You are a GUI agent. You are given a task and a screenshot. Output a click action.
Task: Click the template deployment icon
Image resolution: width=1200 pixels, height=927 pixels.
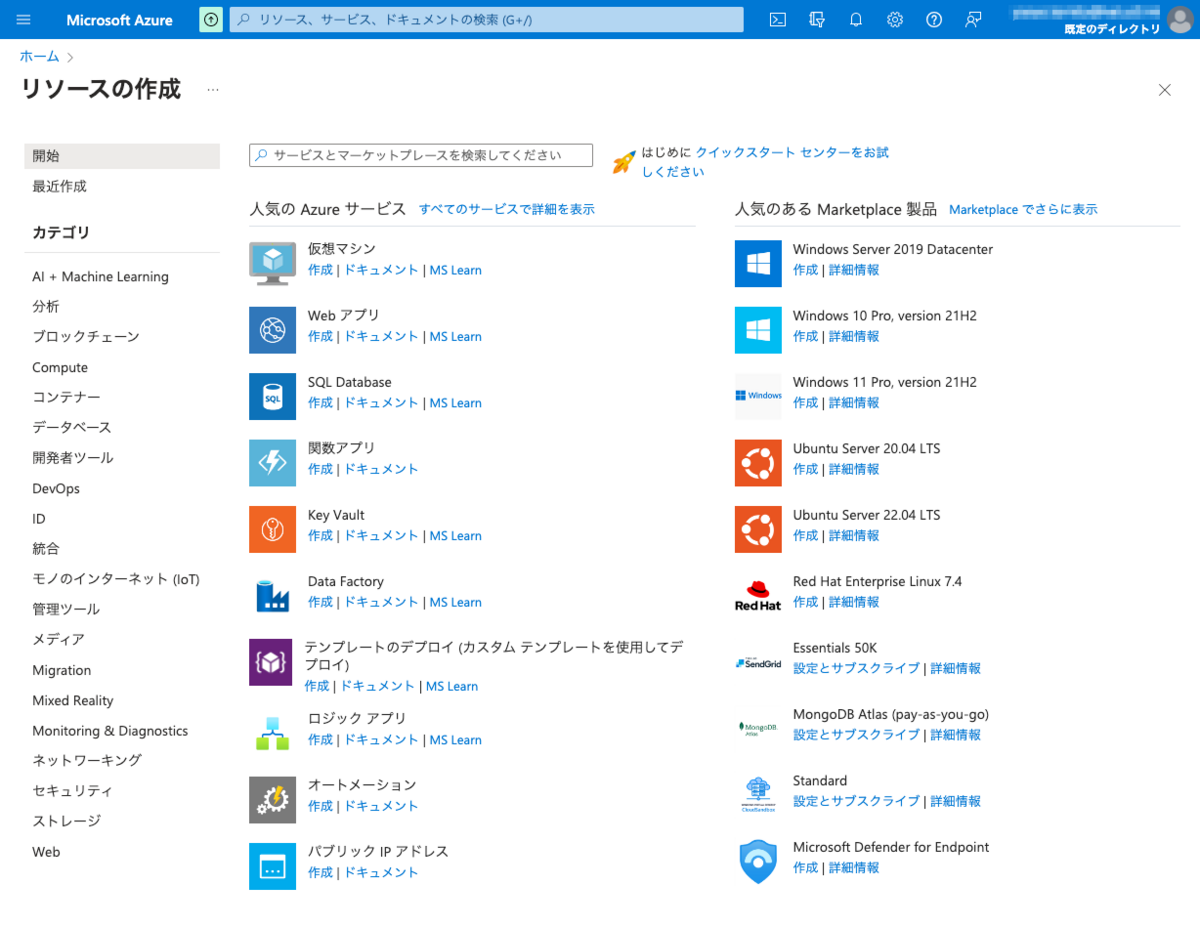click(x=270, y=662)
